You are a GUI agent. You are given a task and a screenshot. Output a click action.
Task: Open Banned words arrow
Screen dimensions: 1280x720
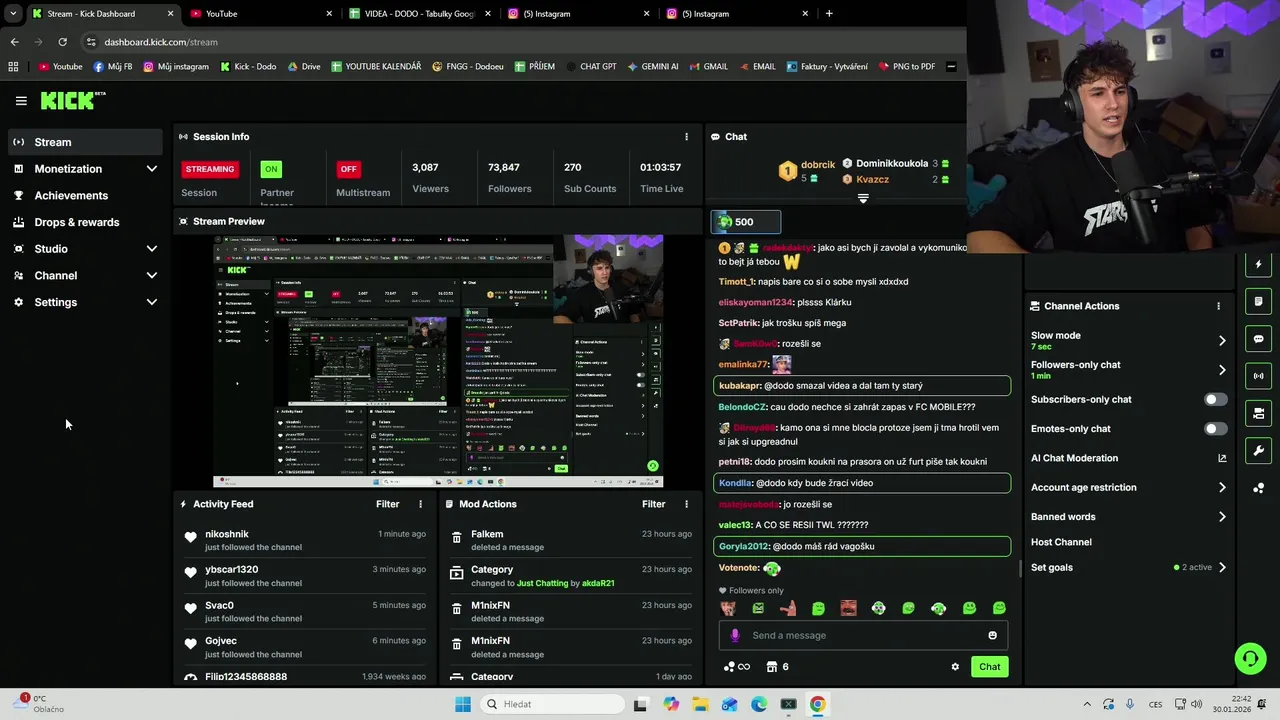(1221, 517)
